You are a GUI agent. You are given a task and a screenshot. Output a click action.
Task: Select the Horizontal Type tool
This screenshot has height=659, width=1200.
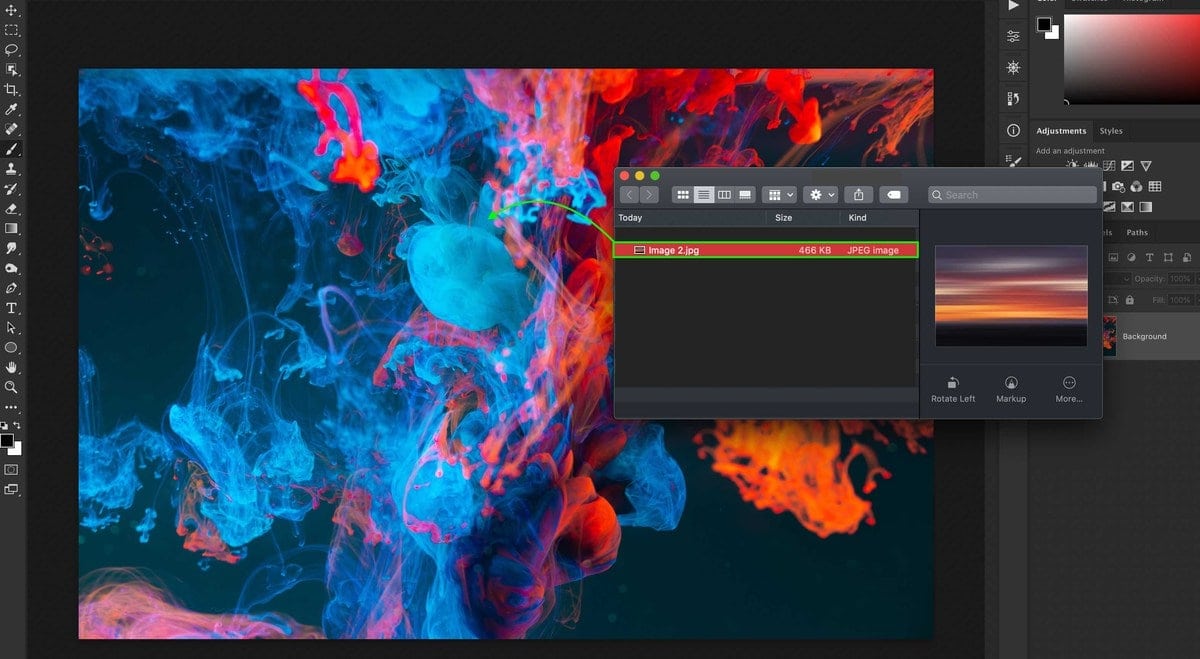click(x=12, y=308)
